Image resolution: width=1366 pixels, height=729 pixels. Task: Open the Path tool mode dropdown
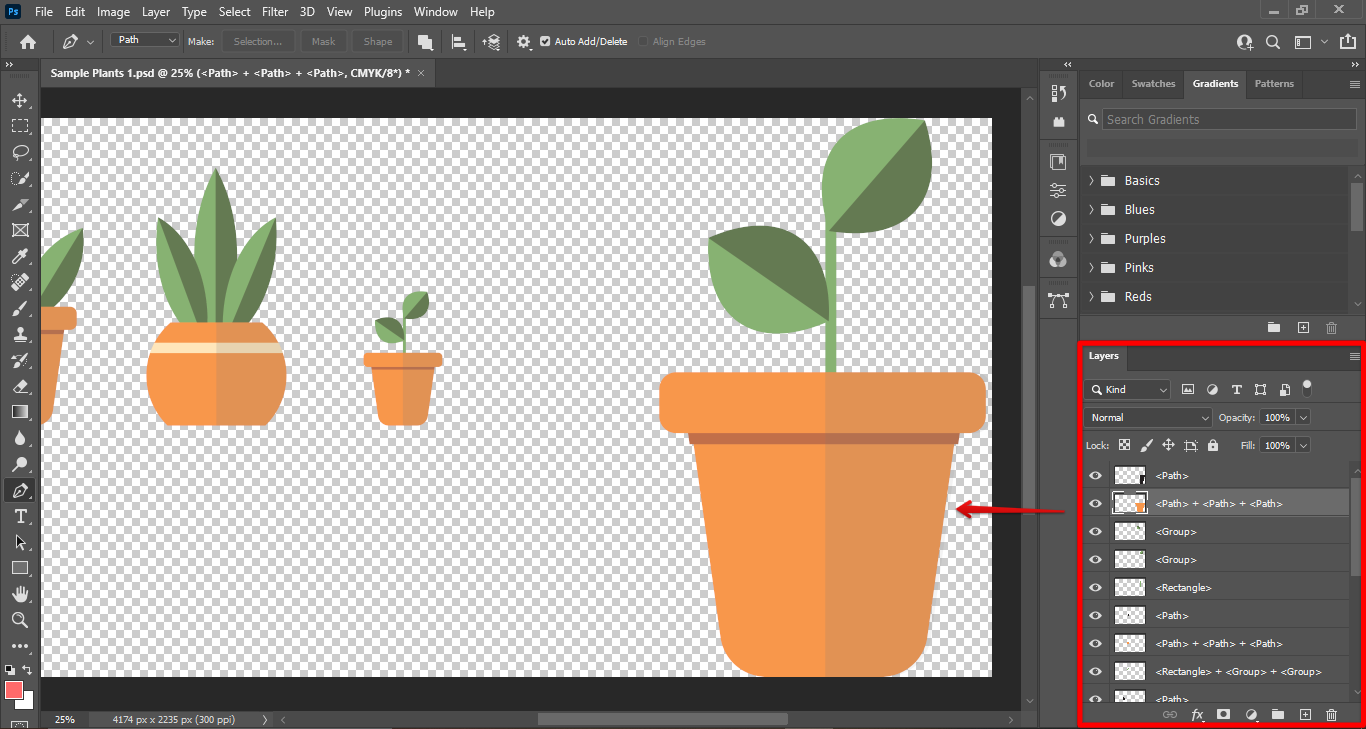click(x=145, y=40)
